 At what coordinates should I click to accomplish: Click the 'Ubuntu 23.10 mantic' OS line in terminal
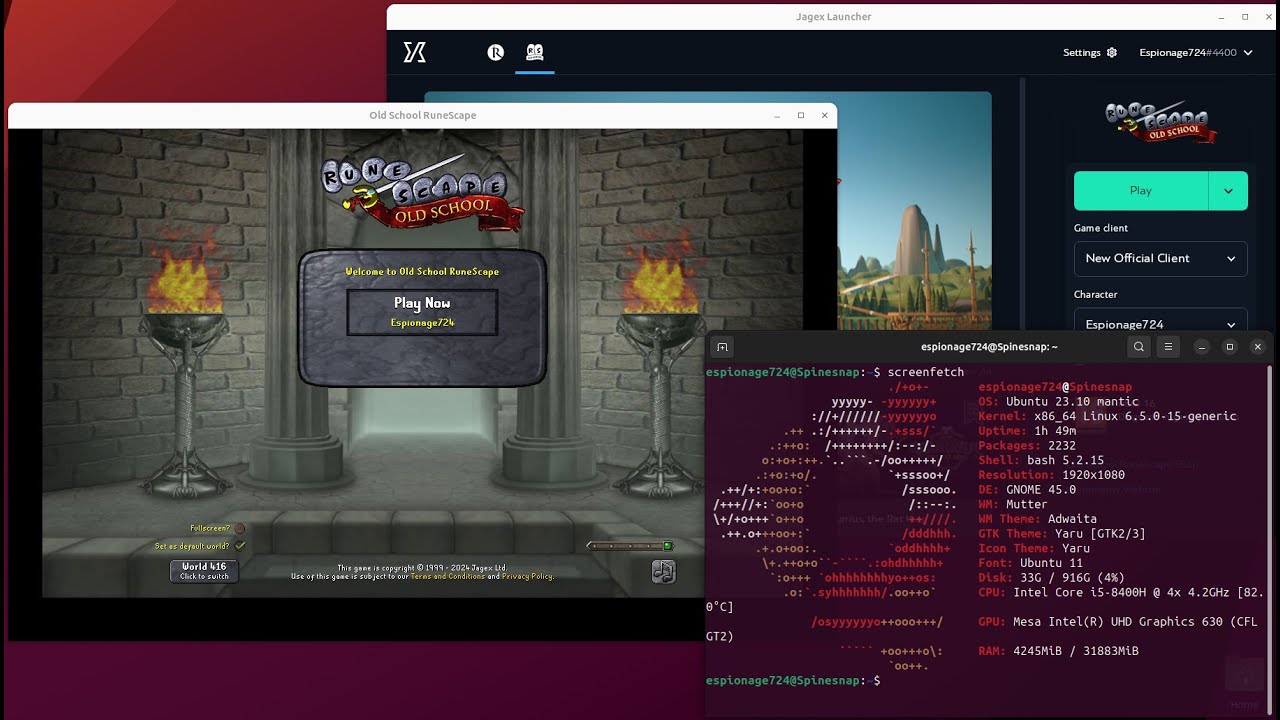pos(1058,402)
